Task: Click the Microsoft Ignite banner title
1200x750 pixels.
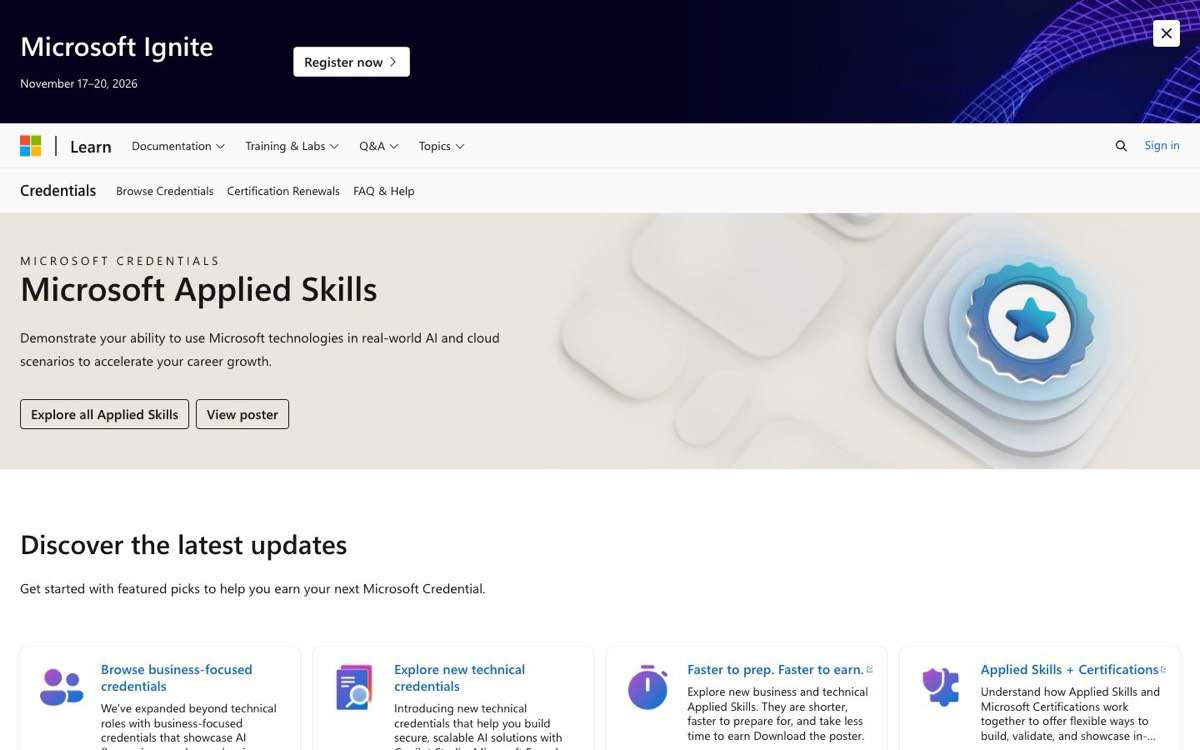Action: (x=117, y=47)
